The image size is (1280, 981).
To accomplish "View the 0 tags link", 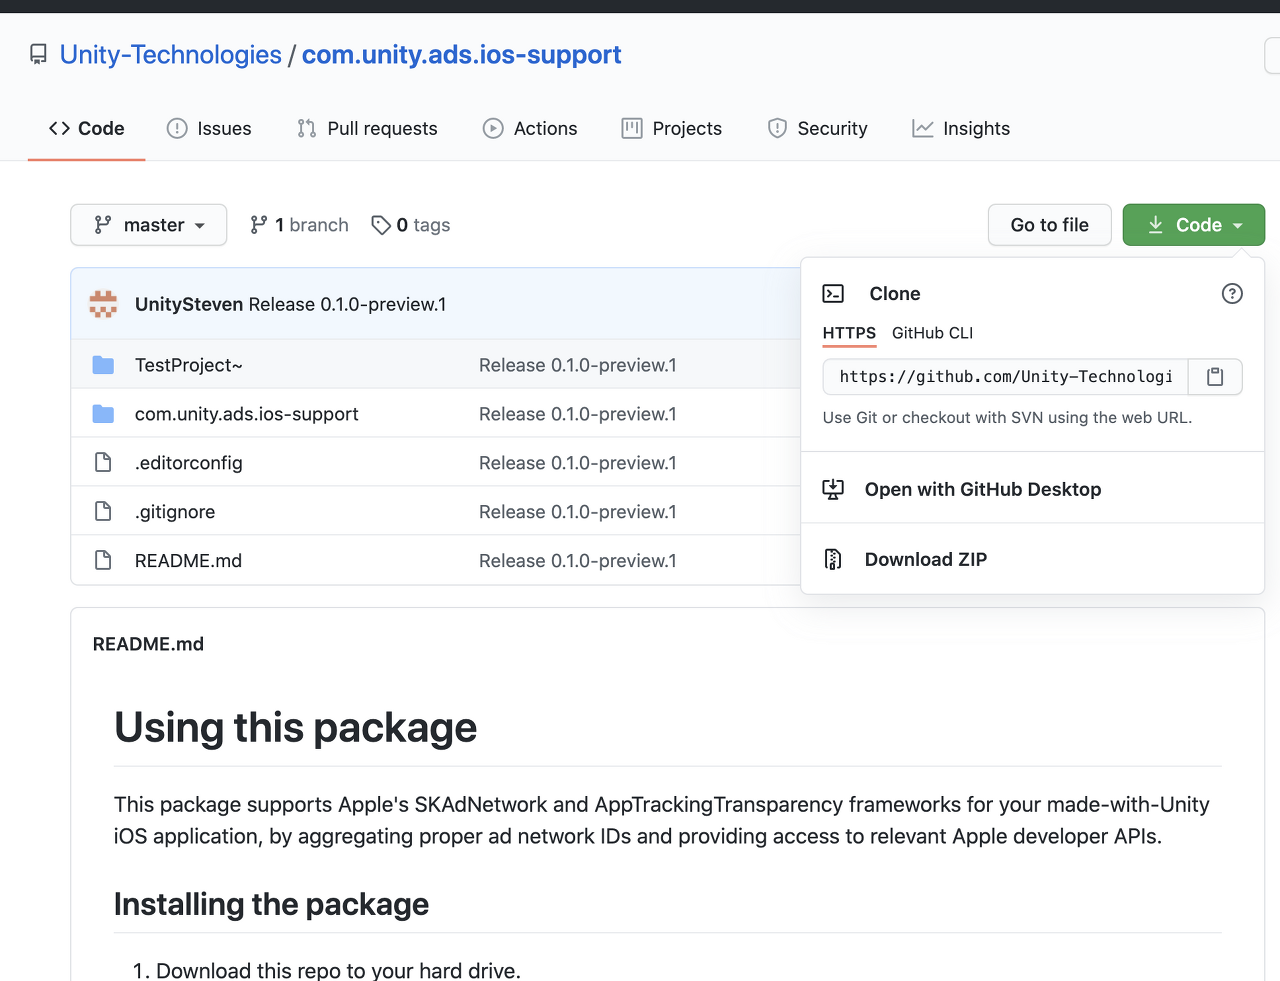I will 410,225.
